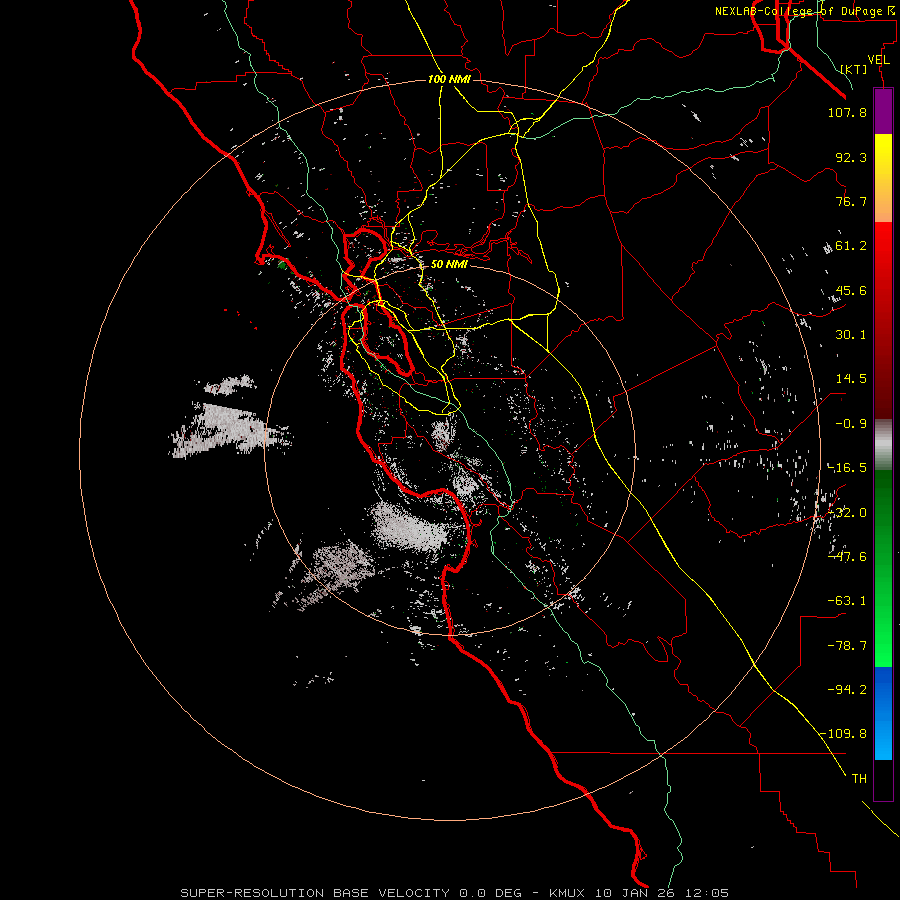Click the "TH" legend label
900x900 pixels.
(x=859, y=779)
